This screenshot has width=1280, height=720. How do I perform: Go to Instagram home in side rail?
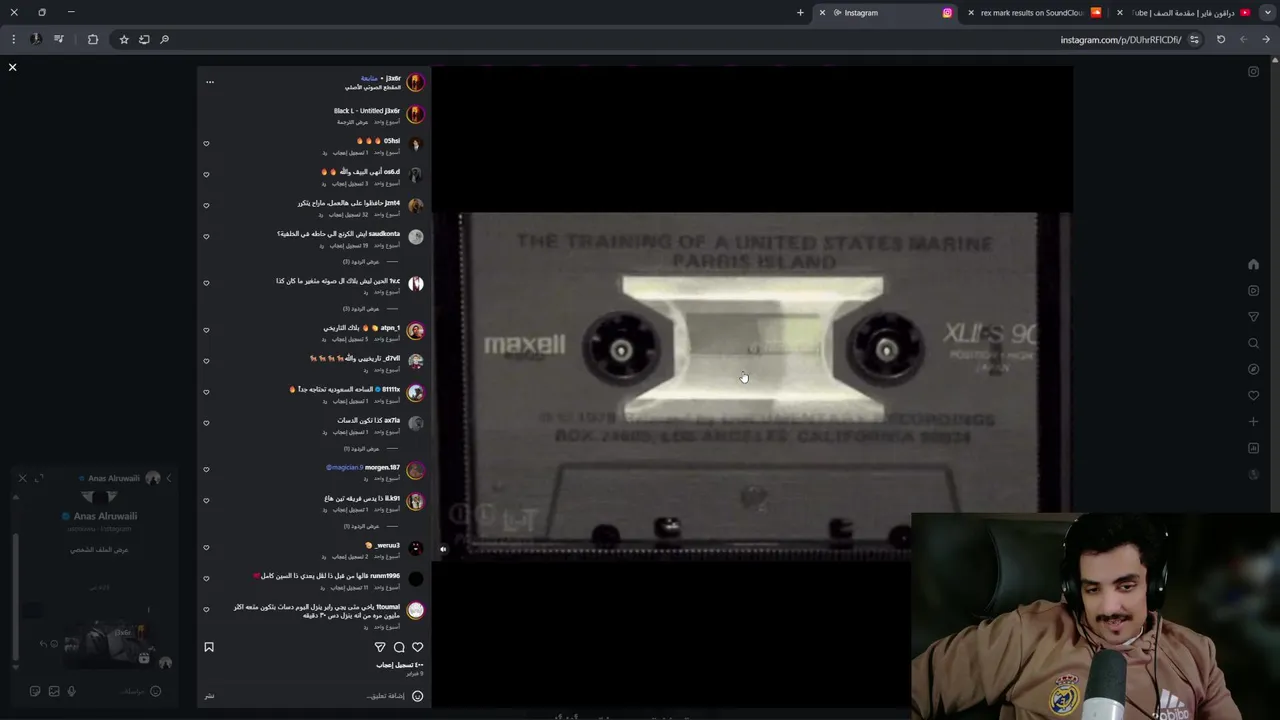tap(1253, 265)
